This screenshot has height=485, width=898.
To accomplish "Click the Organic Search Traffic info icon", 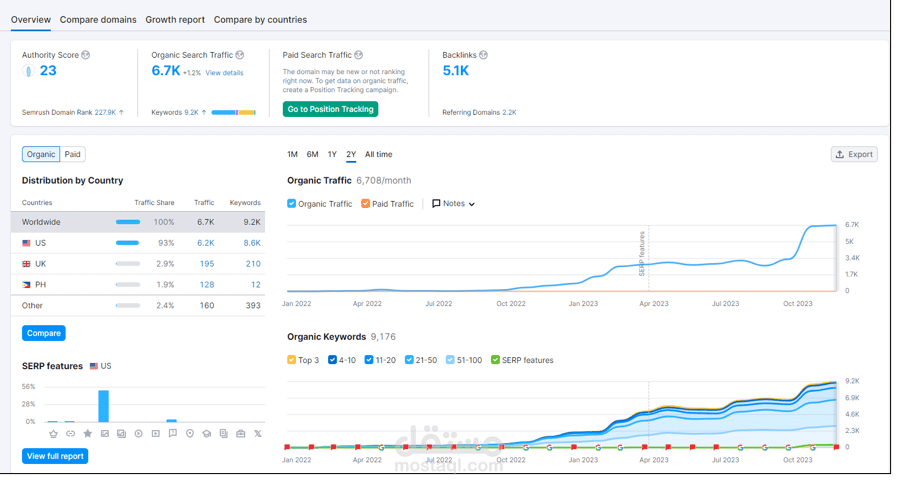I will pyautogui.click(x=240, y=55).
